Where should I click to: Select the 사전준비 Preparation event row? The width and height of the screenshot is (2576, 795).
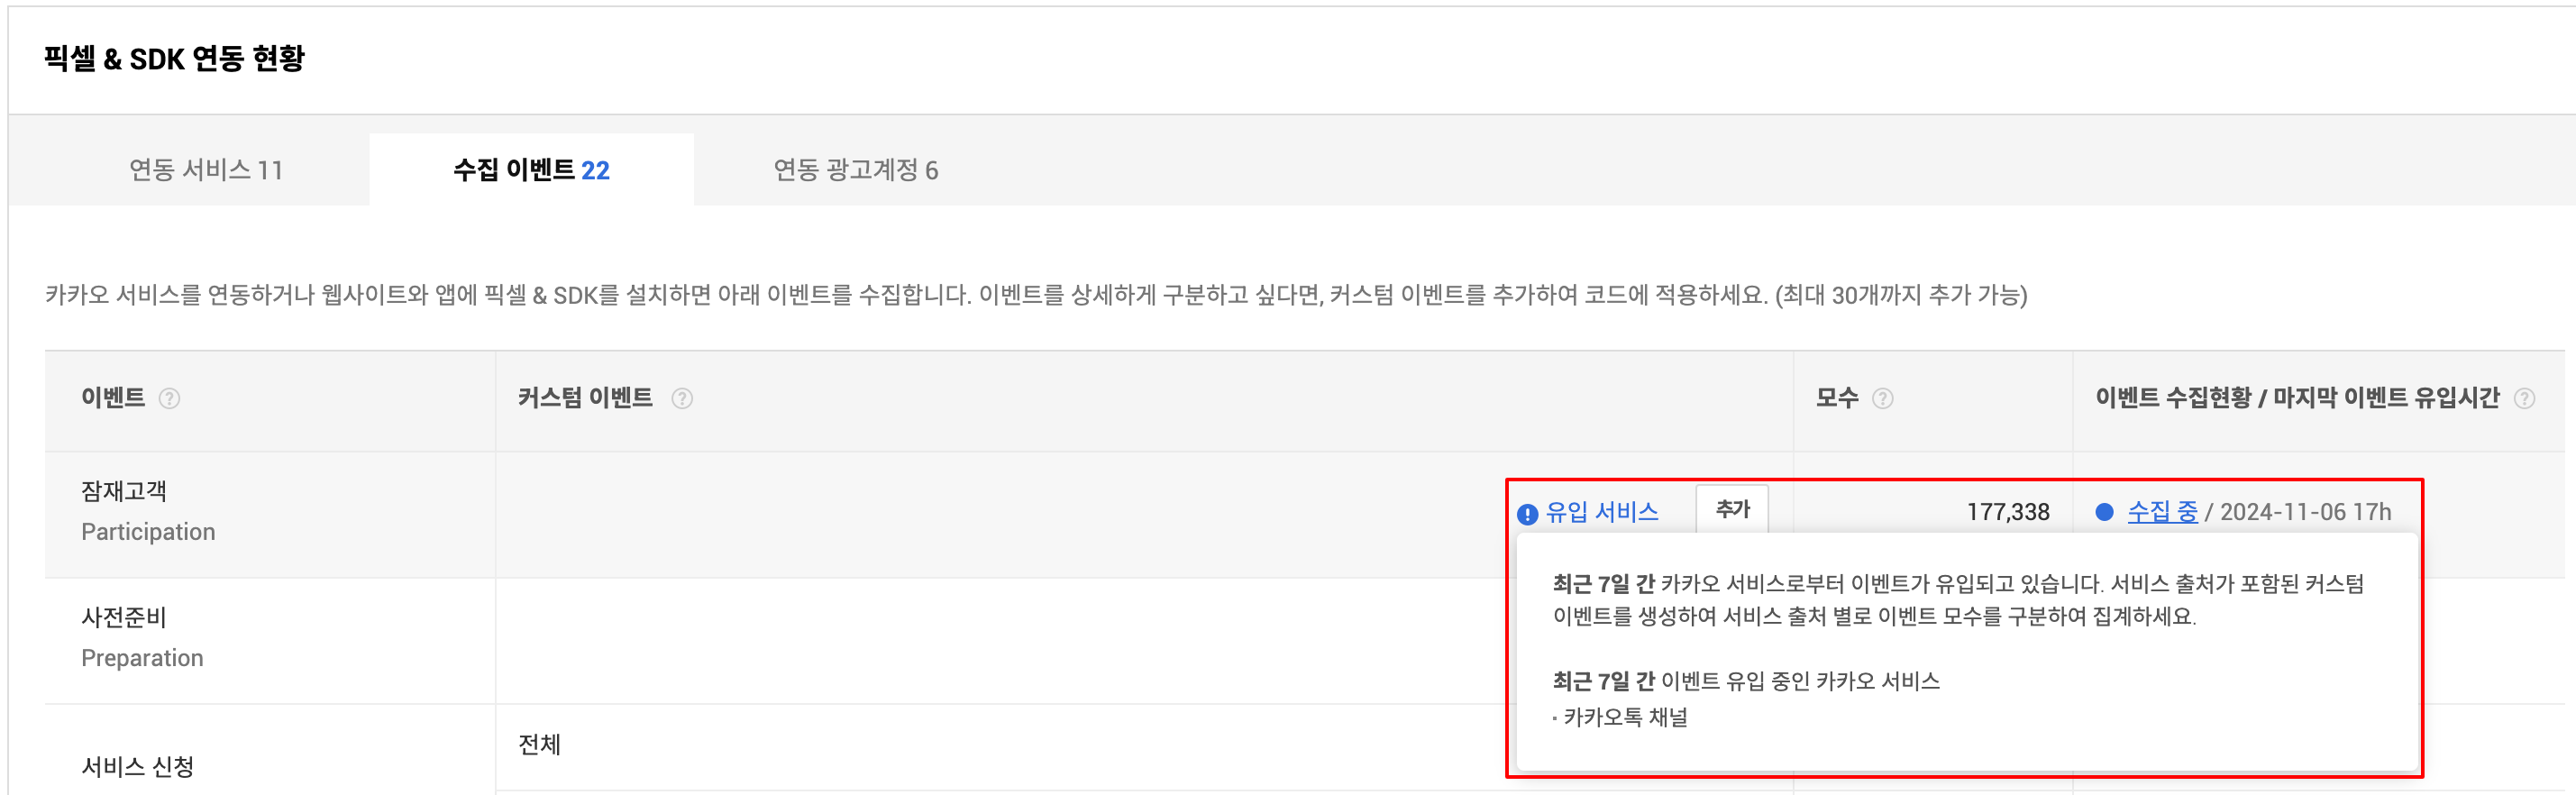[x=142, y=637]
